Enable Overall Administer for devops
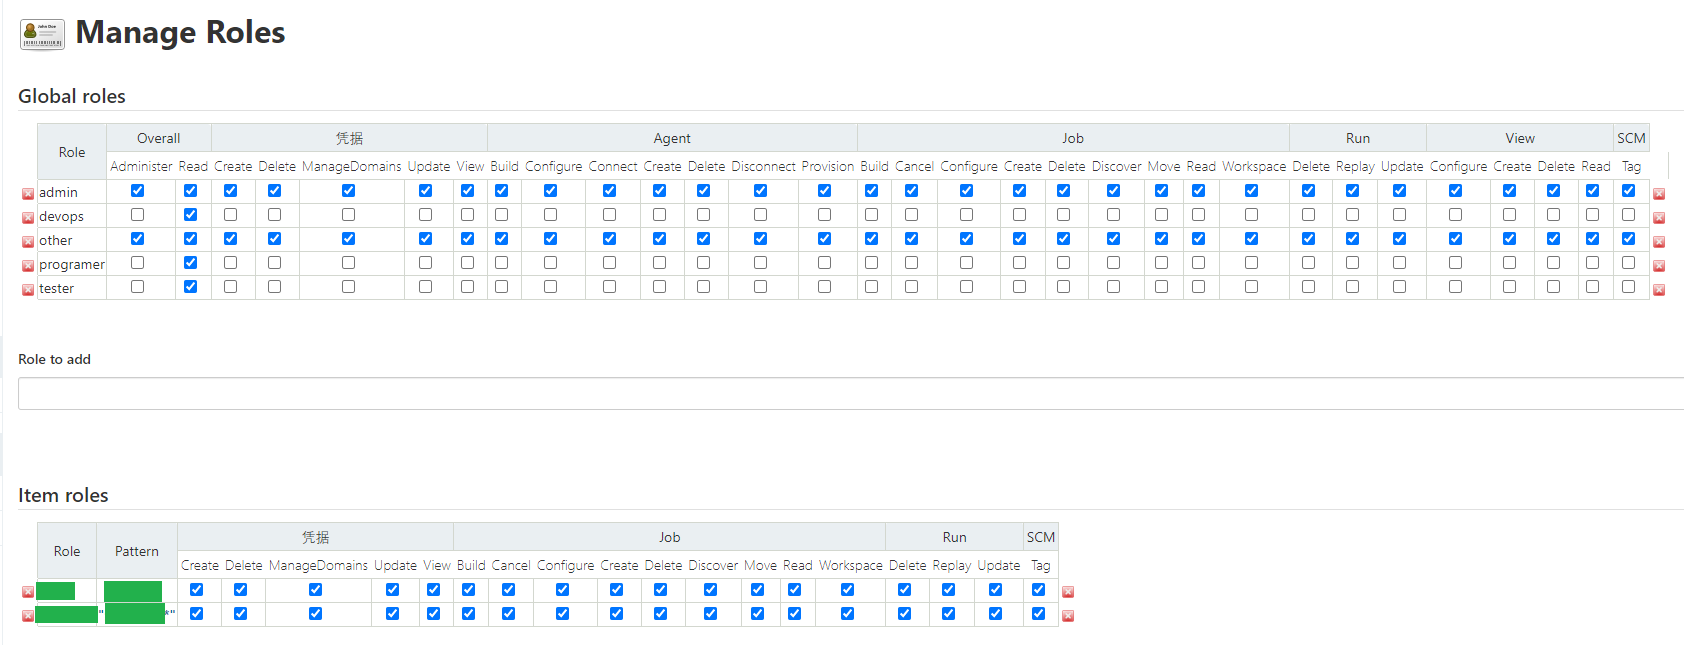 point(138,214)
